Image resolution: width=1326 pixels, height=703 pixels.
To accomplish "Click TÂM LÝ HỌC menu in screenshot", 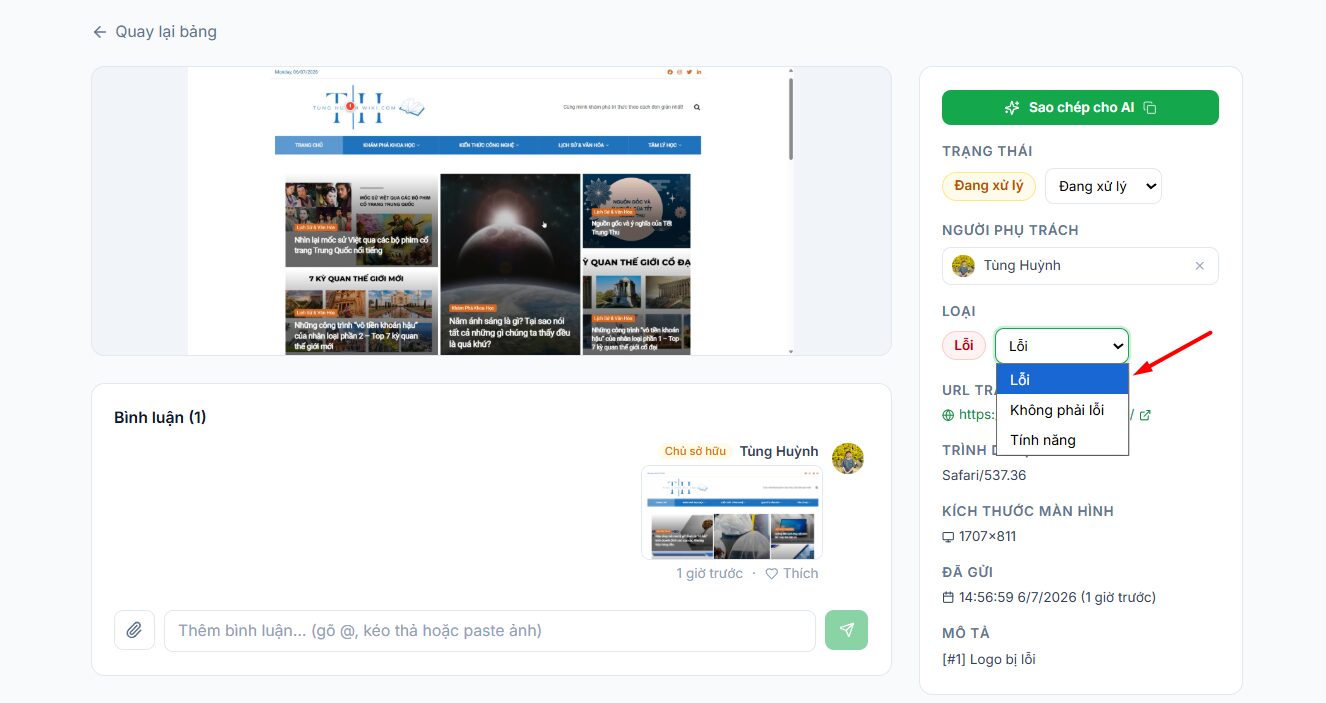I will [664, 145].
